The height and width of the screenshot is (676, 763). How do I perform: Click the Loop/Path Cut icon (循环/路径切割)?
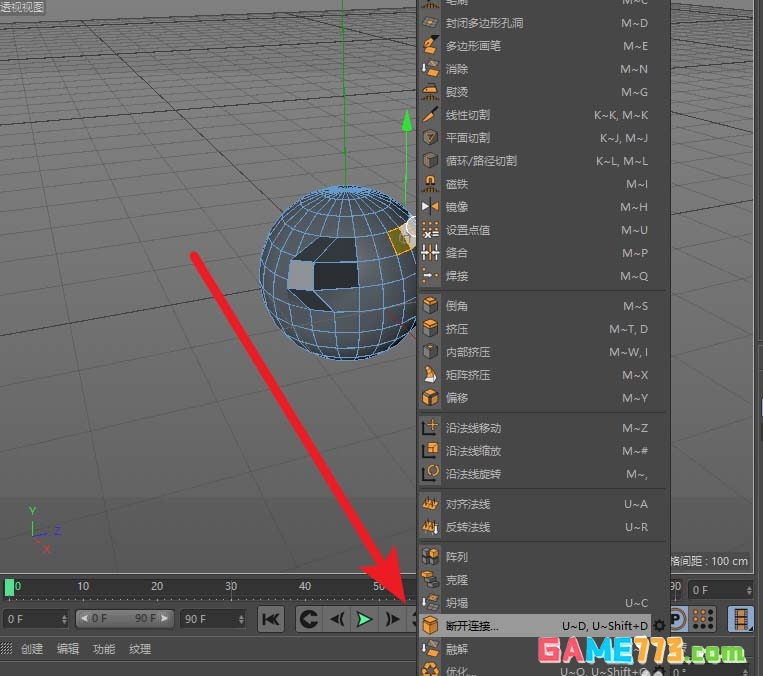coord(430,161)
